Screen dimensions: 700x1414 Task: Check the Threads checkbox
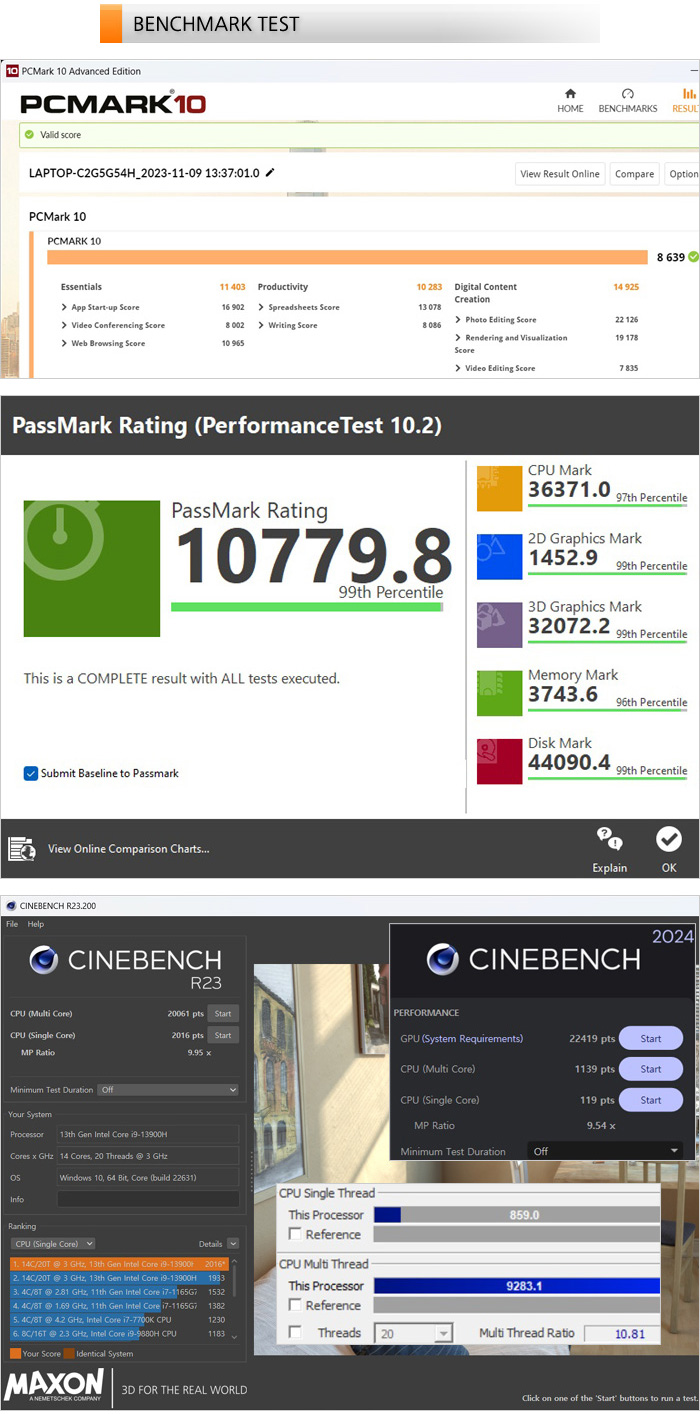294,1332
